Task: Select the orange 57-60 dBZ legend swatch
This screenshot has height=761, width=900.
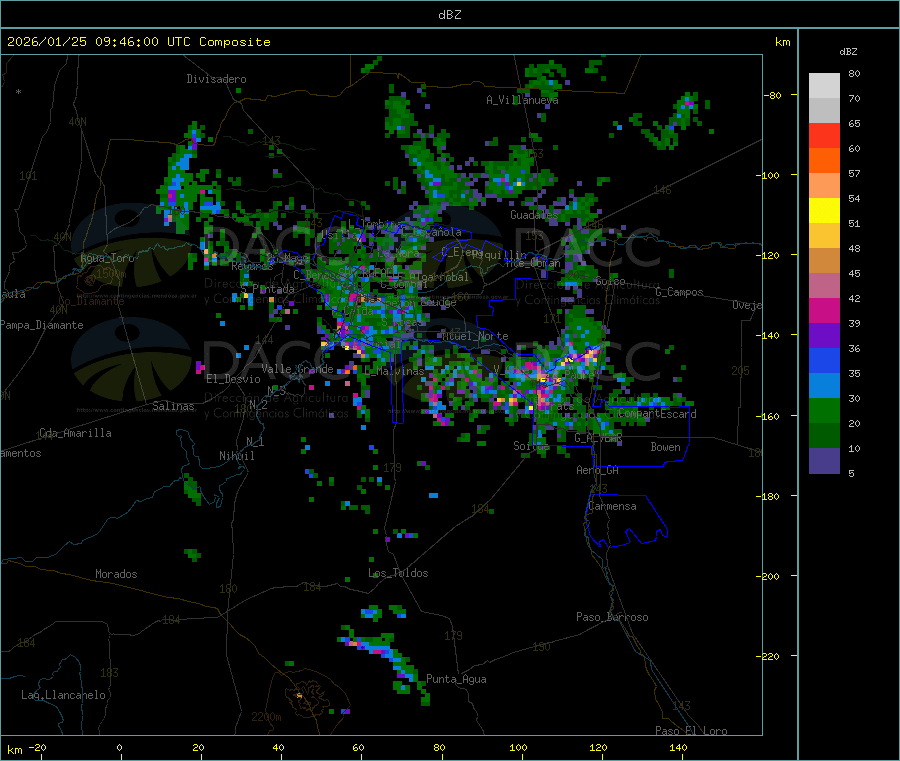Action: point(824,161)
